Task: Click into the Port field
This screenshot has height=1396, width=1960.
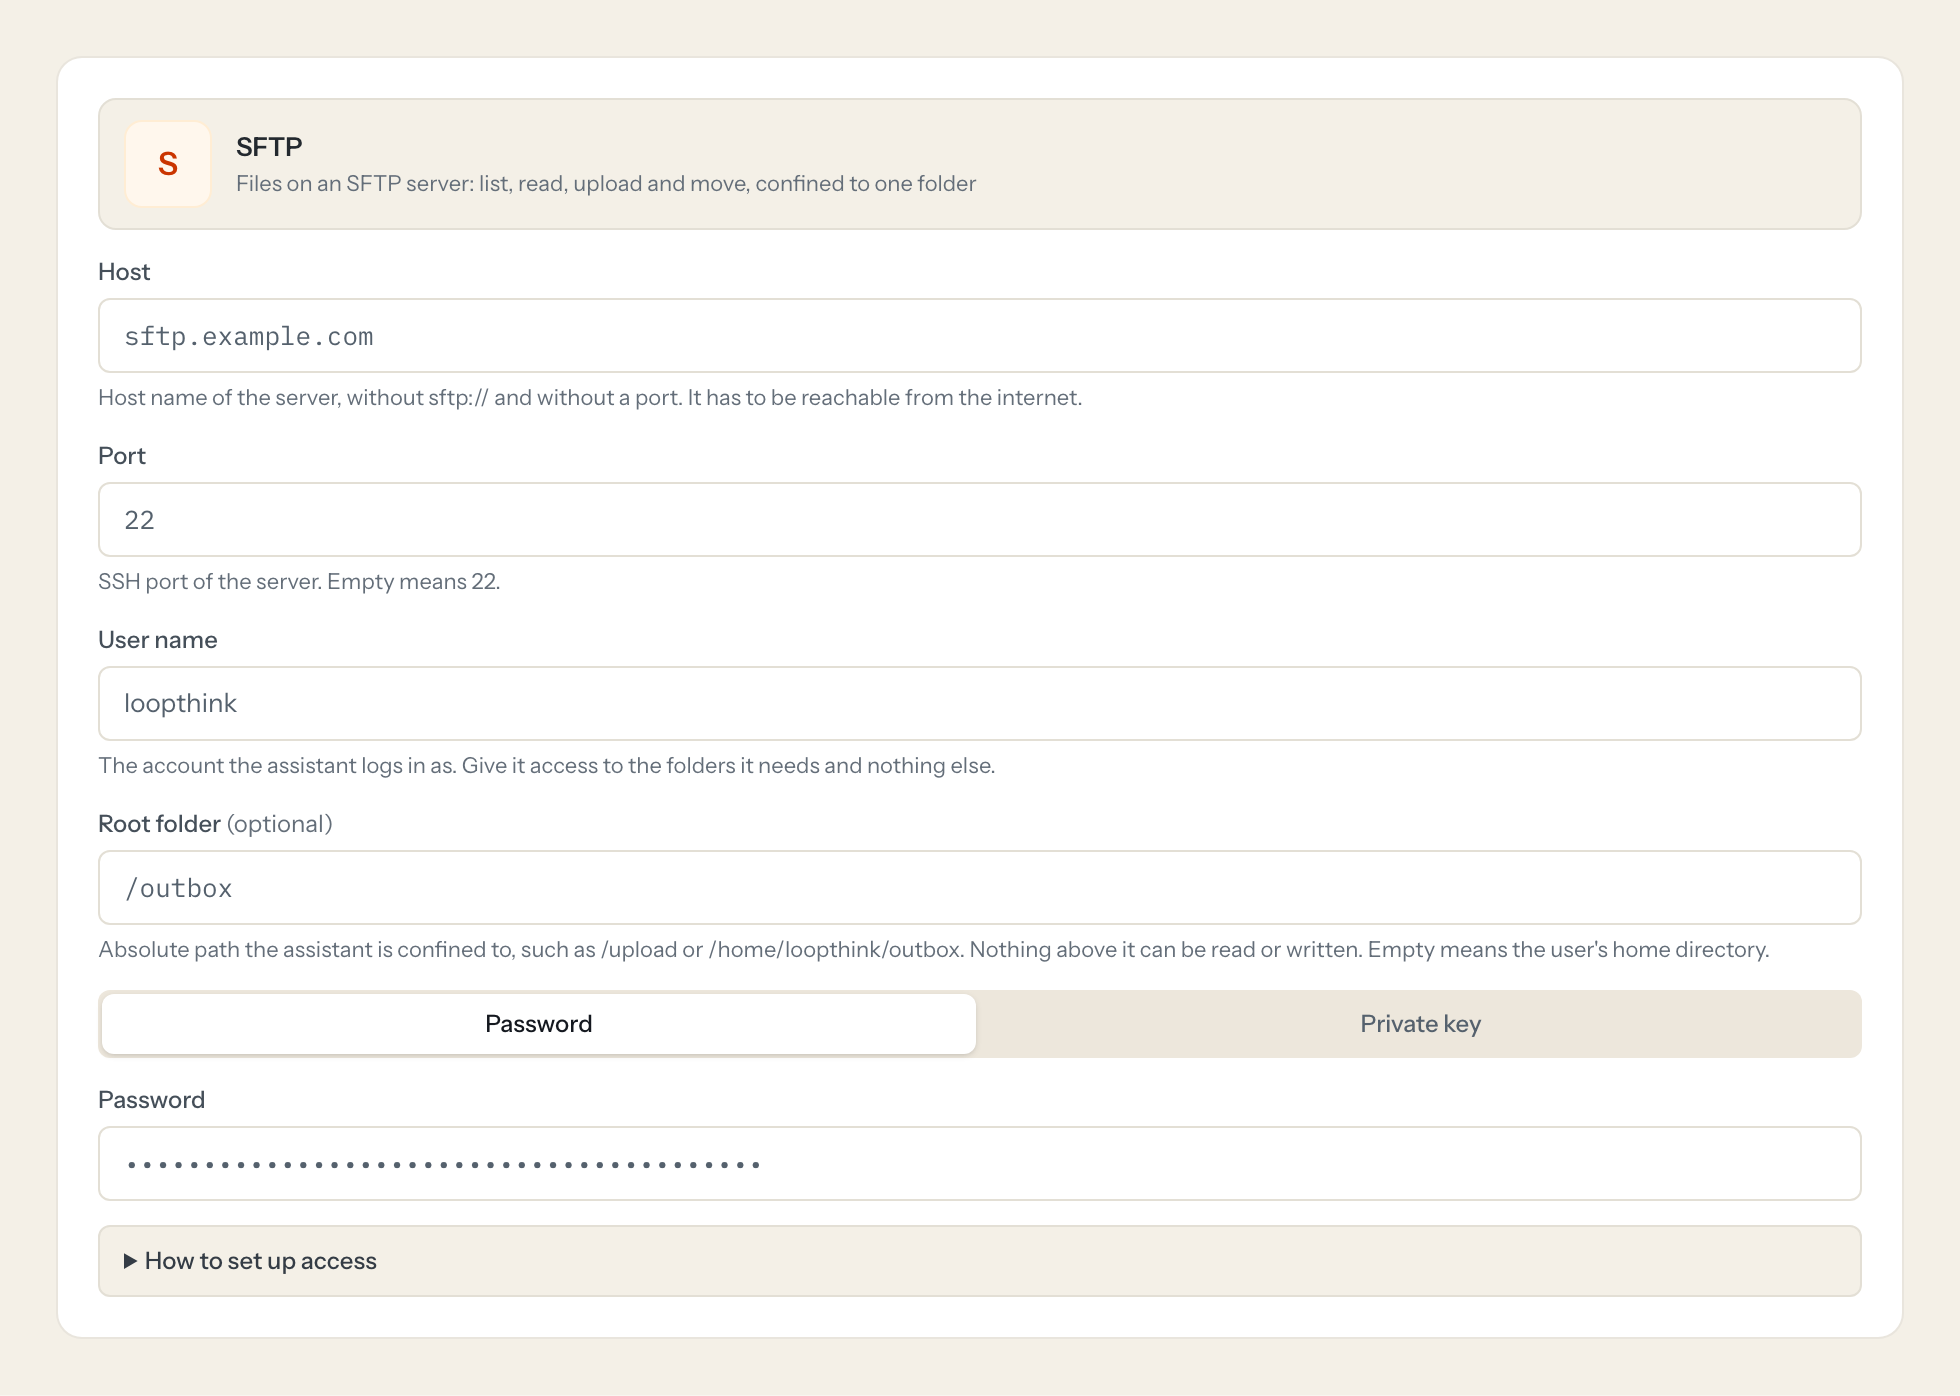Action: click(979, 520)
